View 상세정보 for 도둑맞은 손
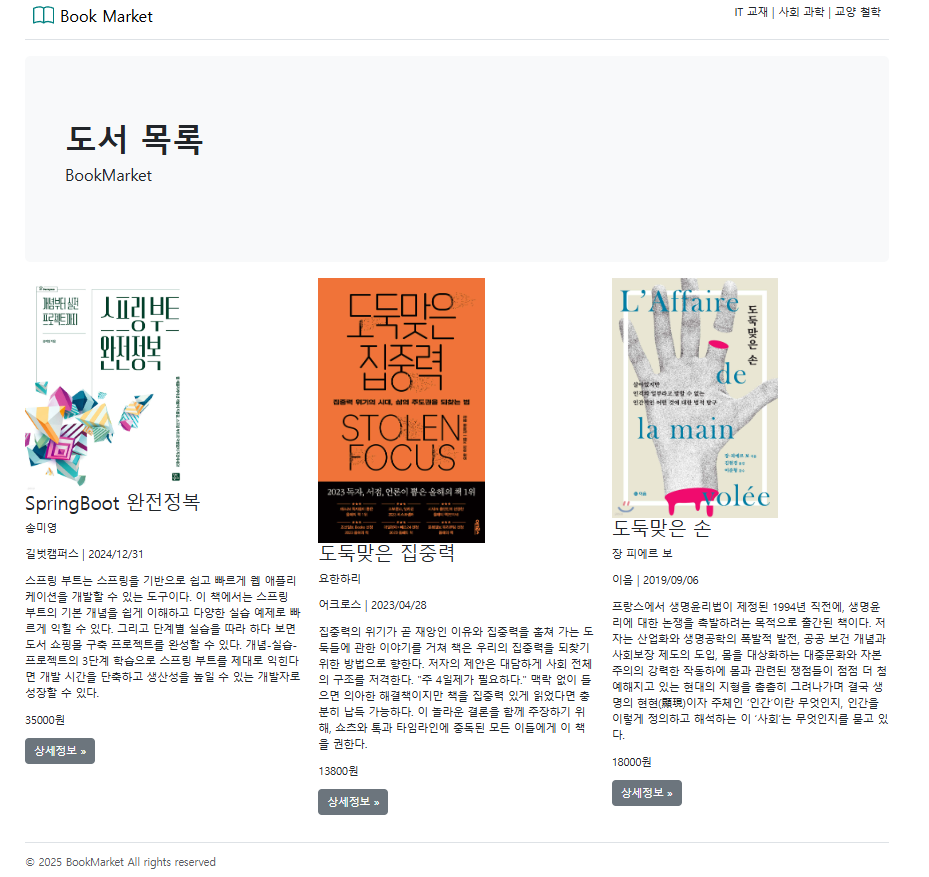 tap(647, 793)
